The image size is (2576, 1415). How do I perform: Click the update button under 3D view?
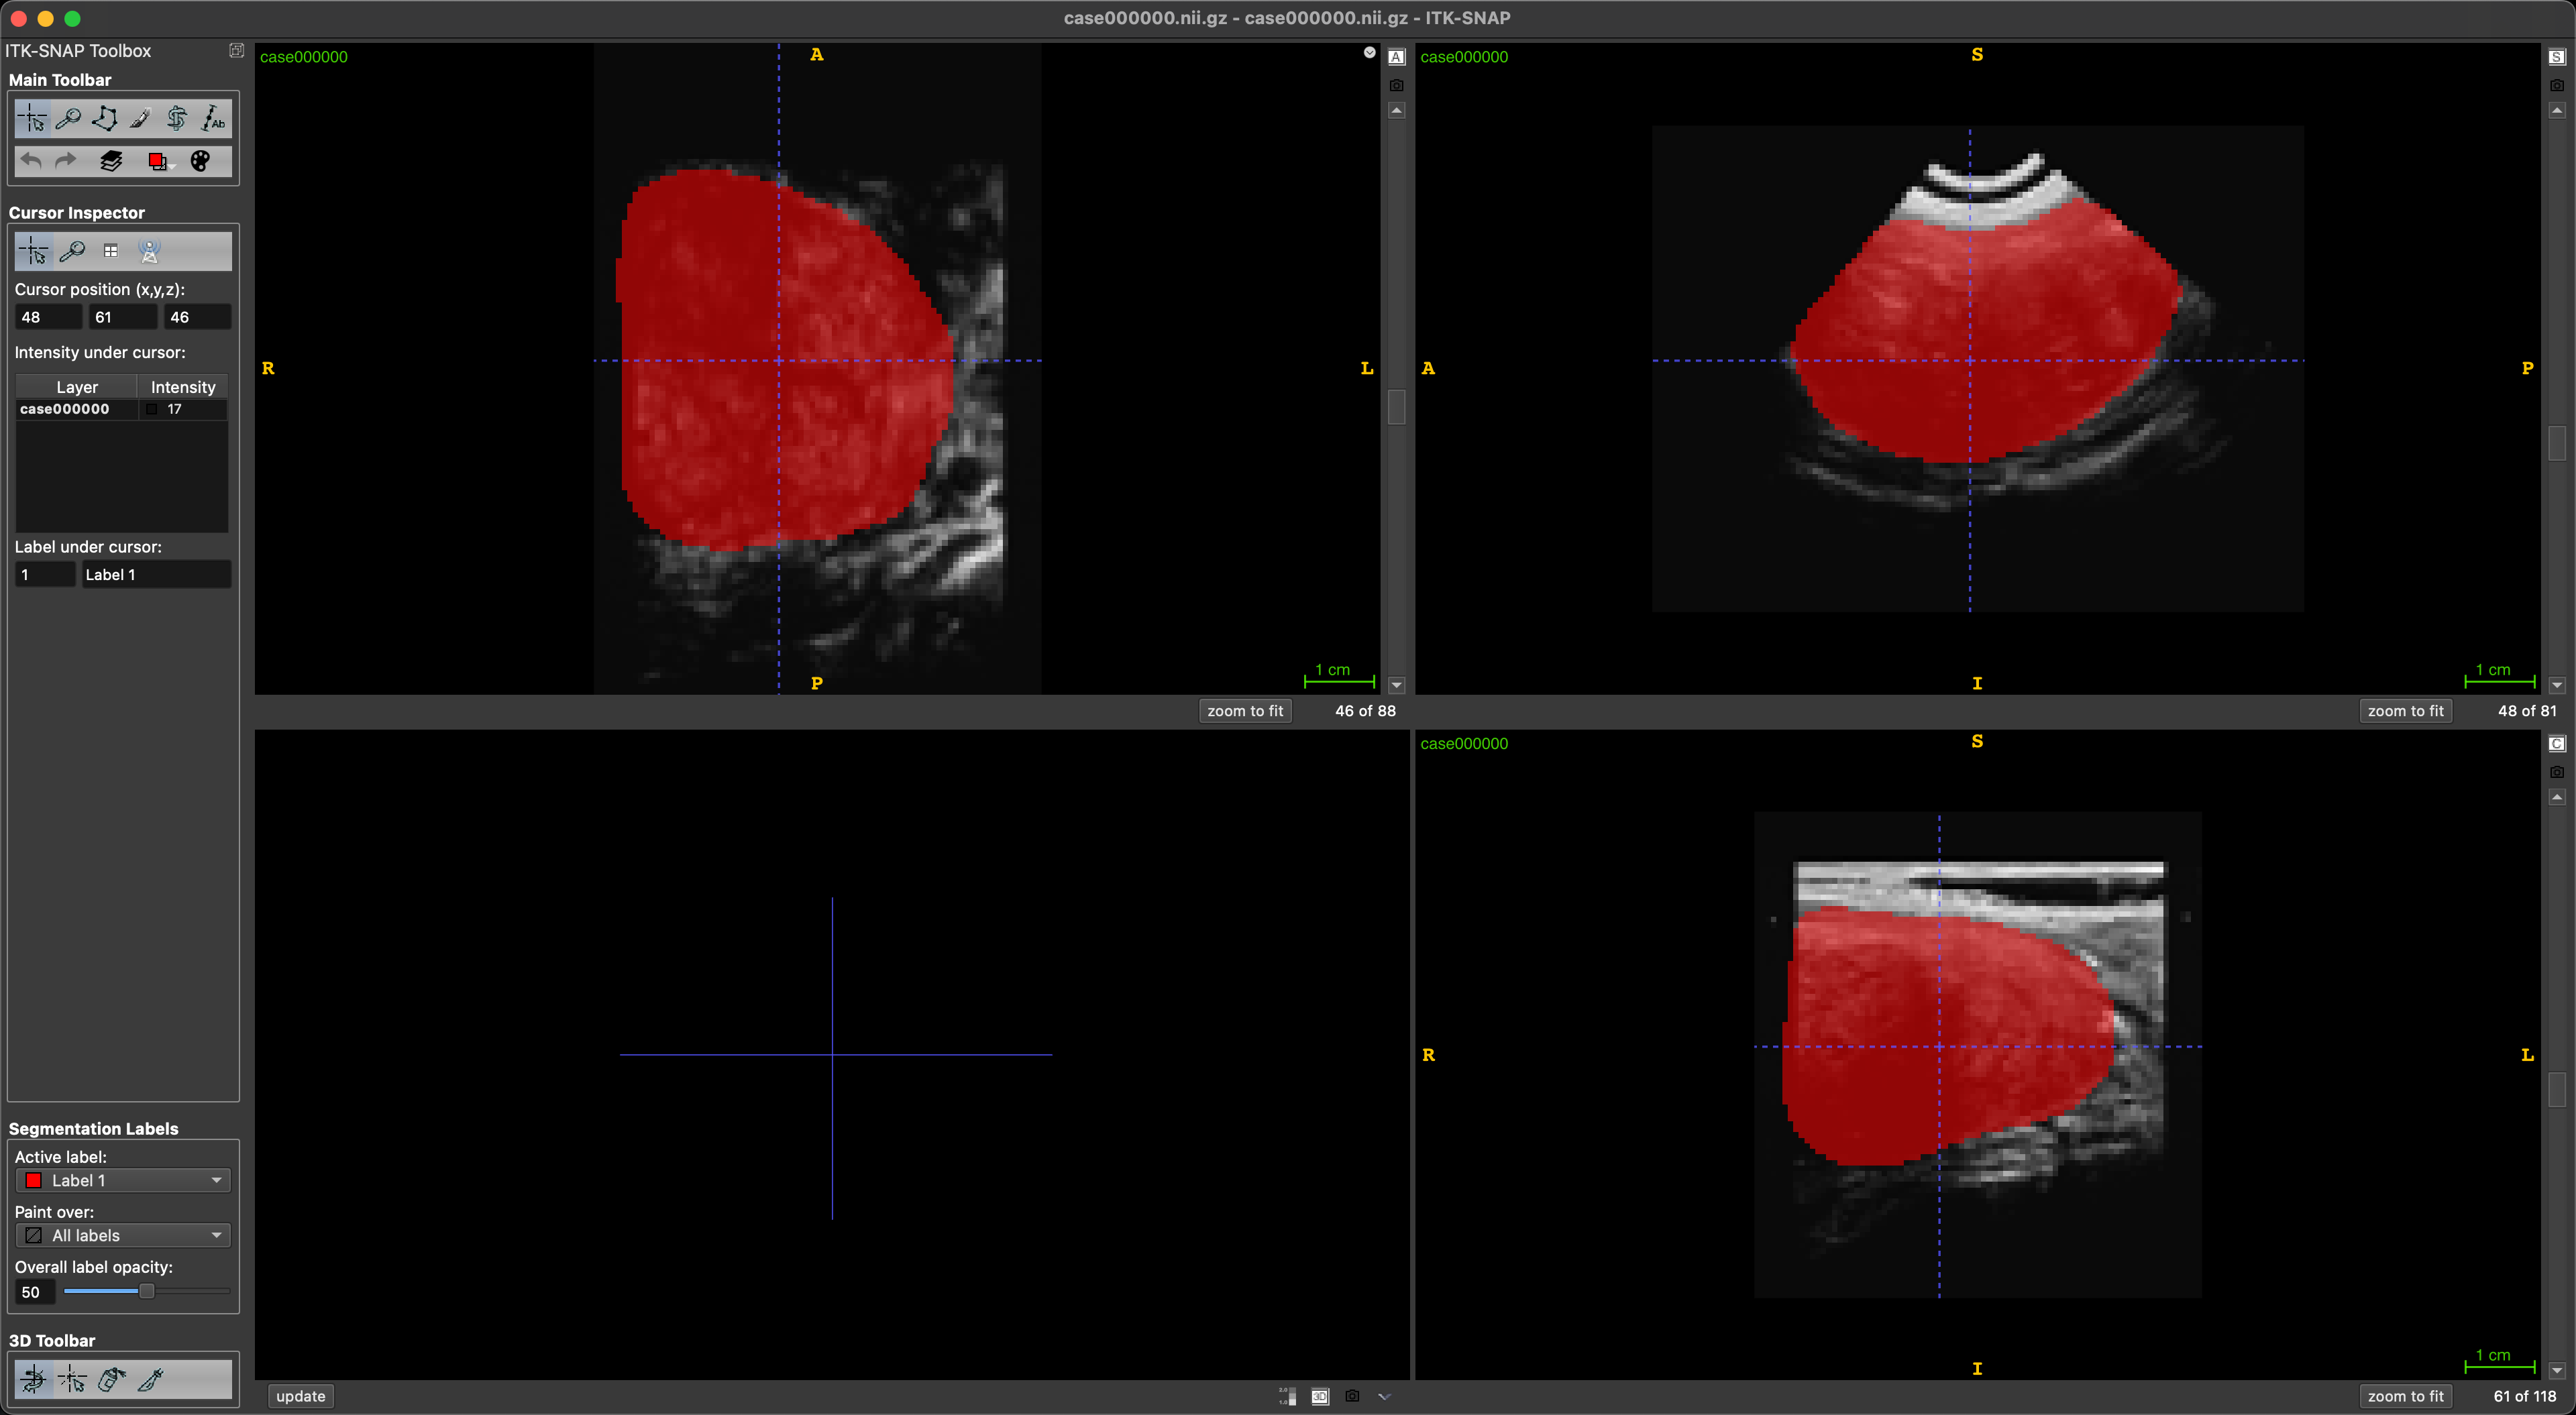point(300,1396)
